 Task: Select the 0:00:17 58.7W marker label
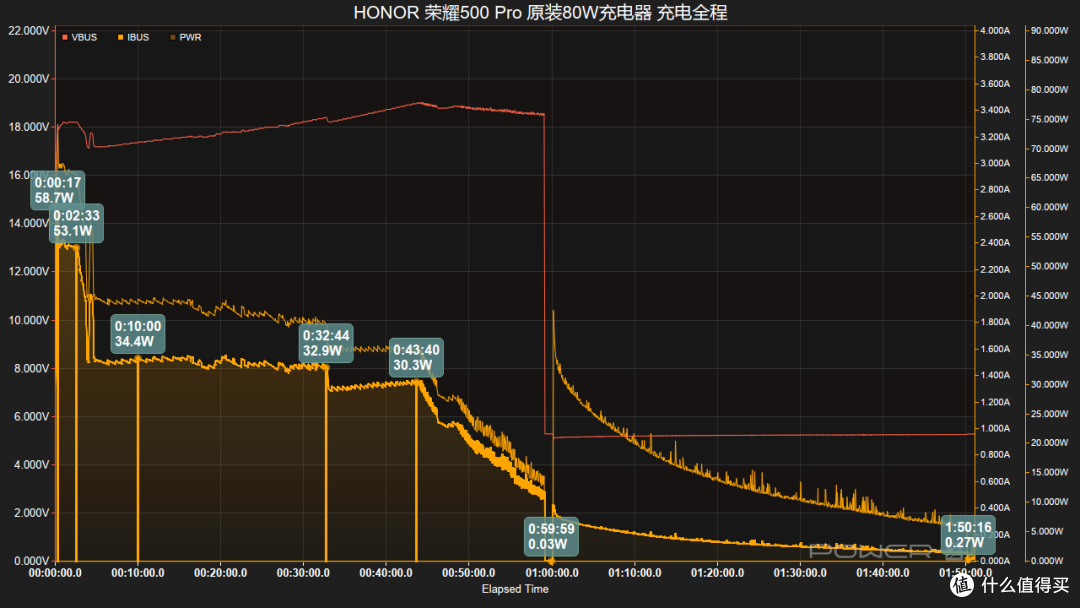[58, 190]
